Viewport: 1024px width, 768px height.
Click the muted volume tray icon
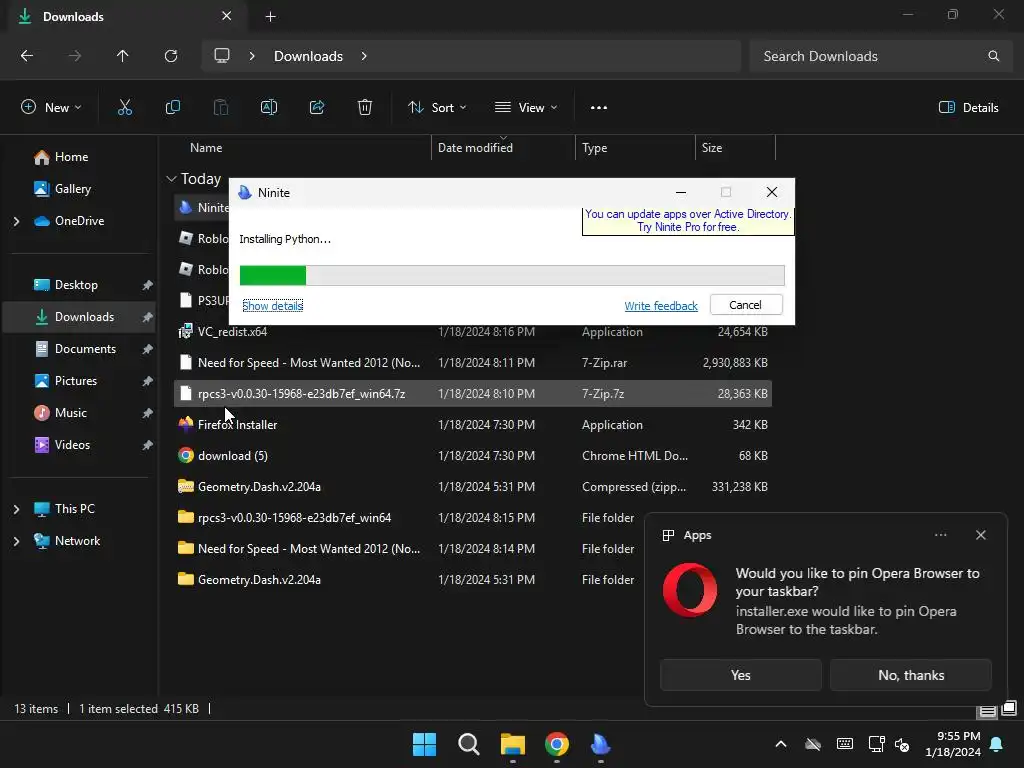coord(902,744)
